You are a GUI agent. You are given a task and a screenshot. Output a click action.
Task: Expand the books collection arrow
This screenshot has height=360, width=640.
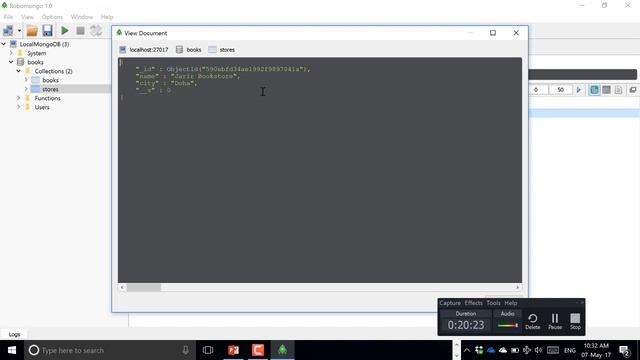click(x=26, y=80)
